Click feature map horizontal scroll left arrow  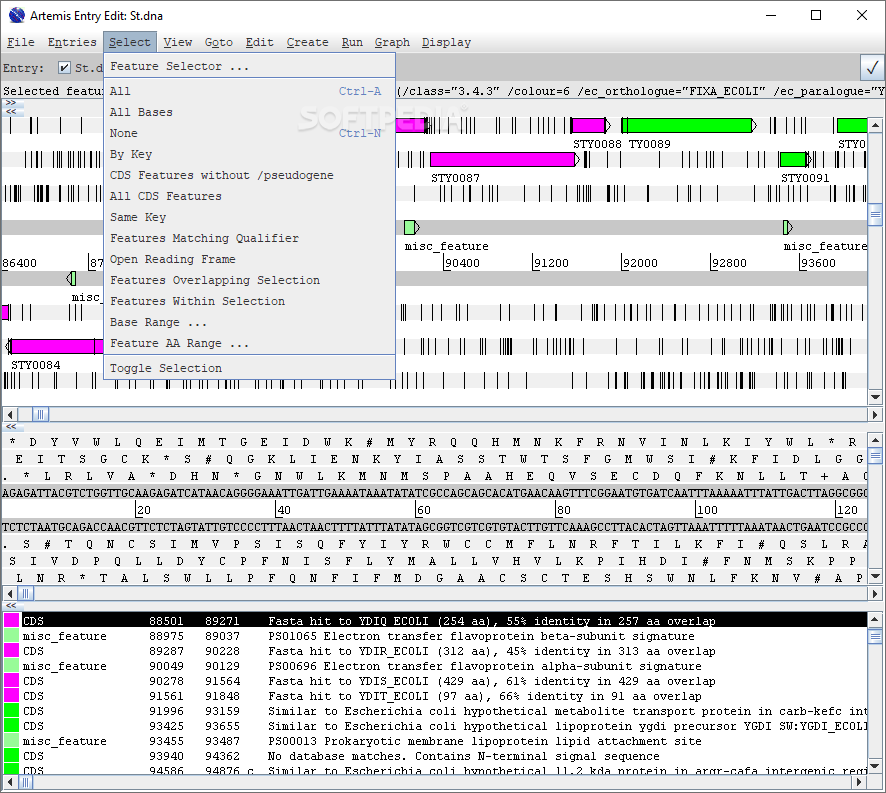tap(10, 415)
